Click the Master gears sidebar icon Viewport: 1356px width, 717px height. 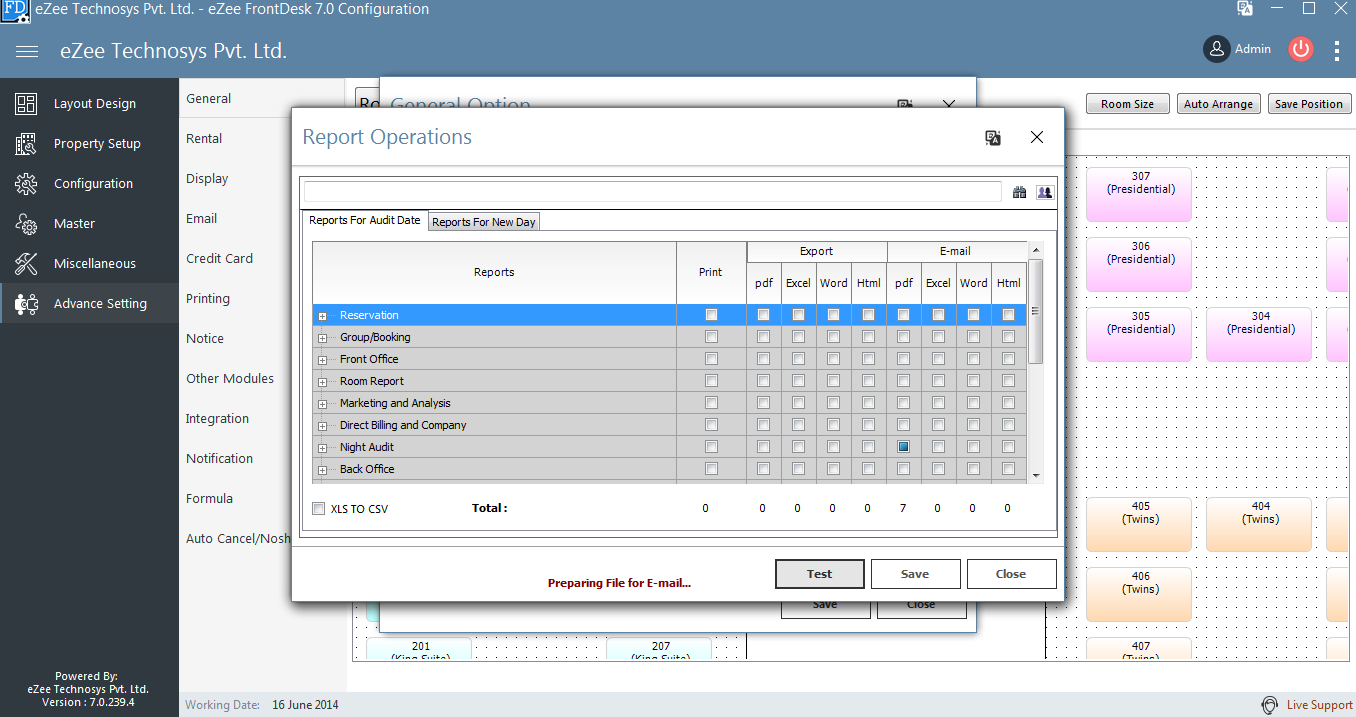tap(26, 223)
